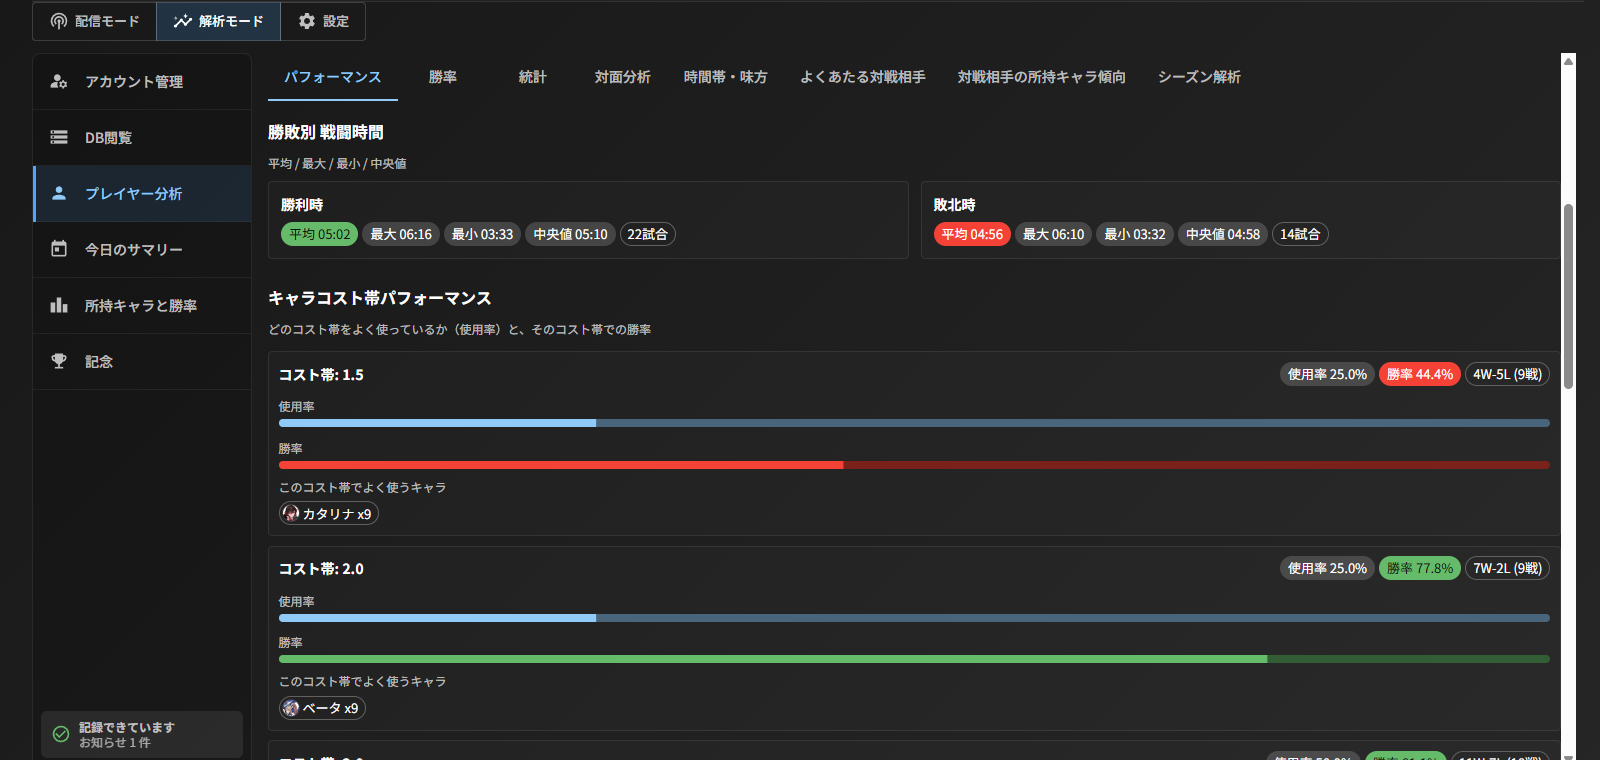Click the cost 1.5 usage rate bar
1600x760 pixels.
coord(914,423)
